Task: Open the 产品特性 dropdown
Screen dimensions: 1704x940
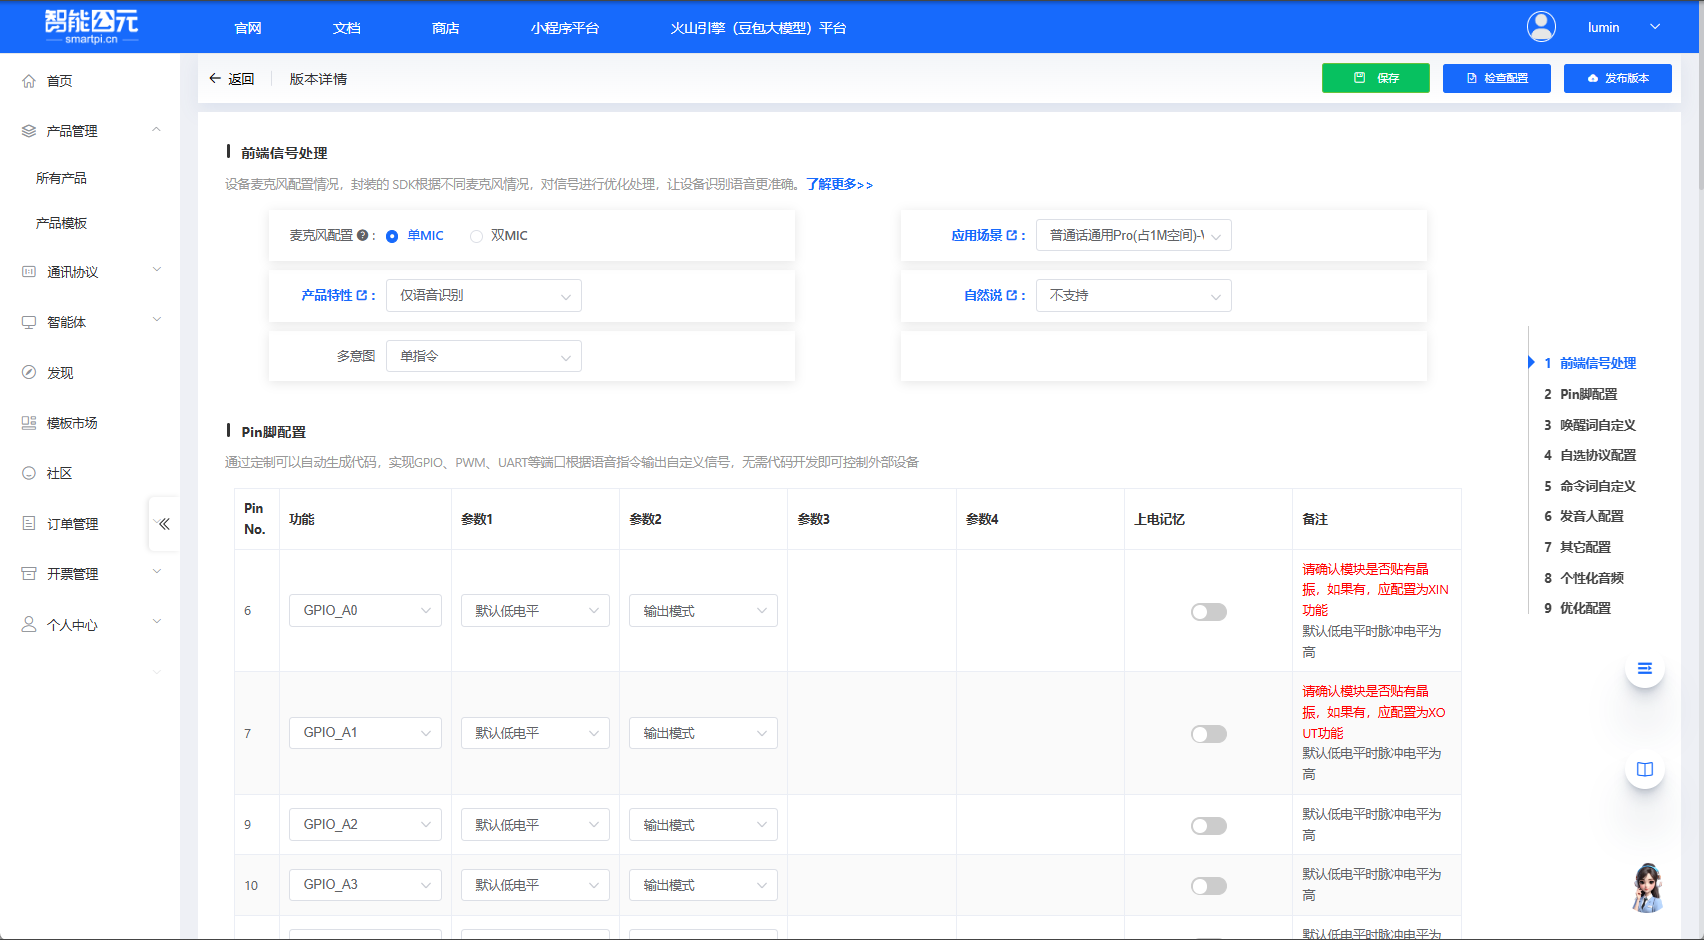Action: point(484,296)
